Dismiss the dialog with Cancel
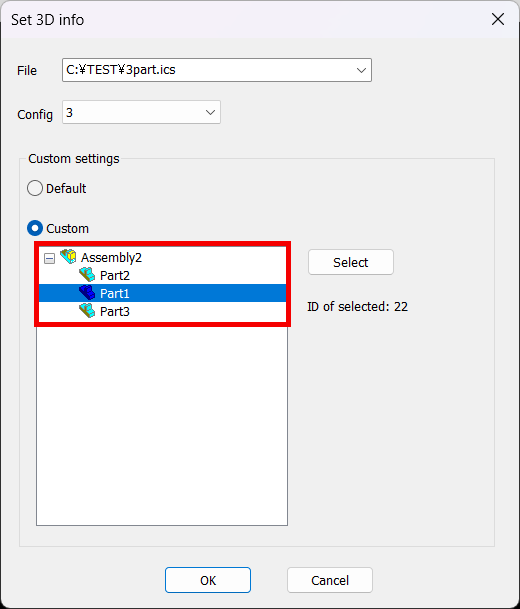Screen dimensions: 520x609 [330, 580]
